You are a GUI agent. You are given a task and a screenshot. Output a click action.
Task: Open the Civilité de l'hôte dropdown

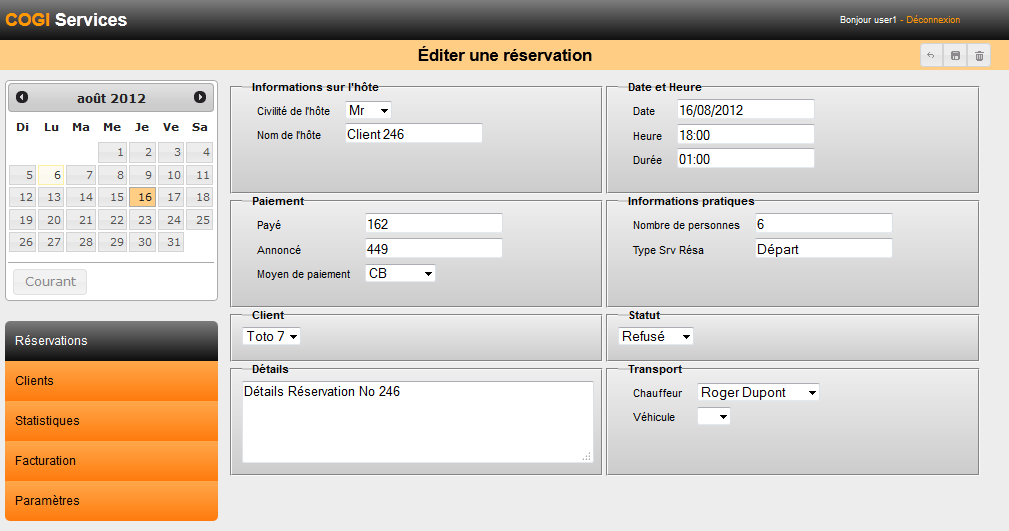coord(368,110)
